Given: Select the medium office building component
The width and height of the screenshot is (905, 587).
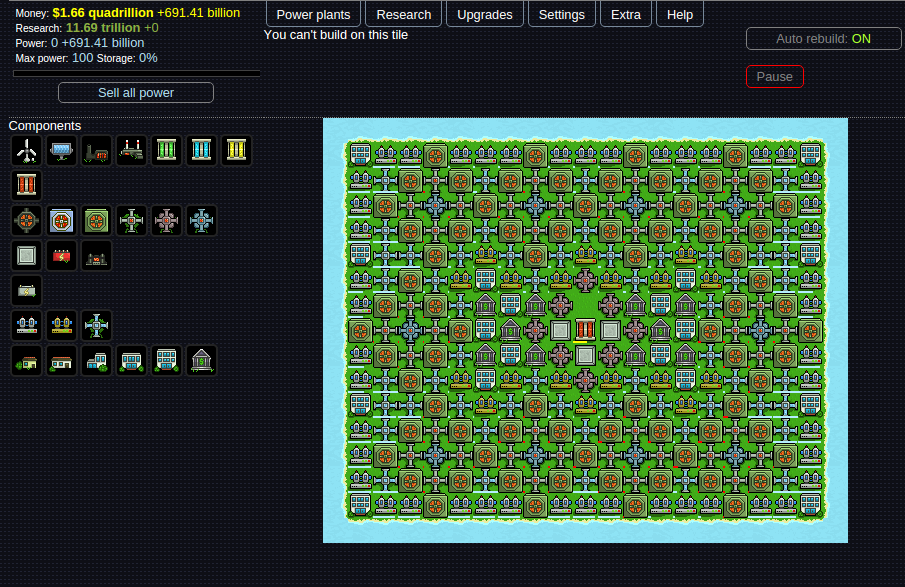Looking at the screenshot, I should 131,361.
